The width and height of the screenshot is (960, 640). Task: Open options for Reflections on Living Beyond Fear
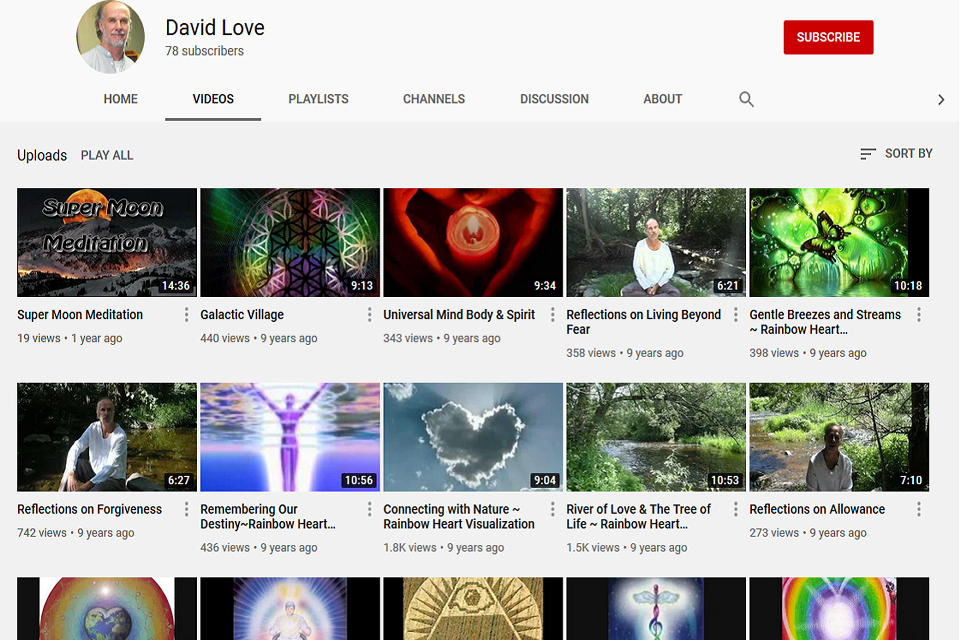[735, 315]
